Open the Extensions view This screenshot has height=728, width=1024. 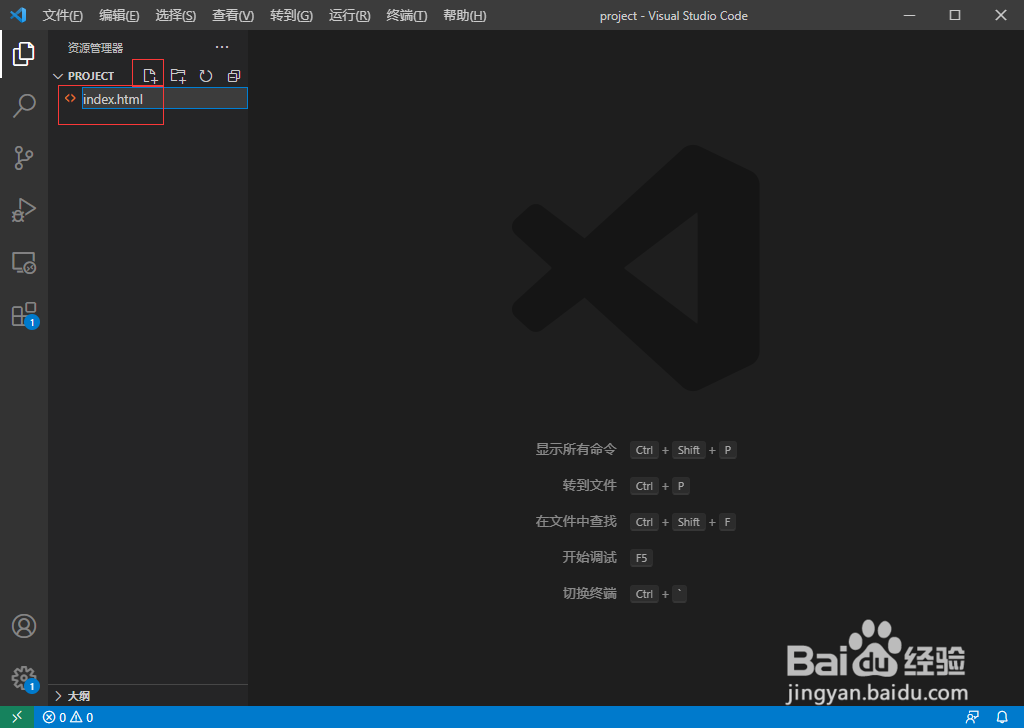click(25, 315)
